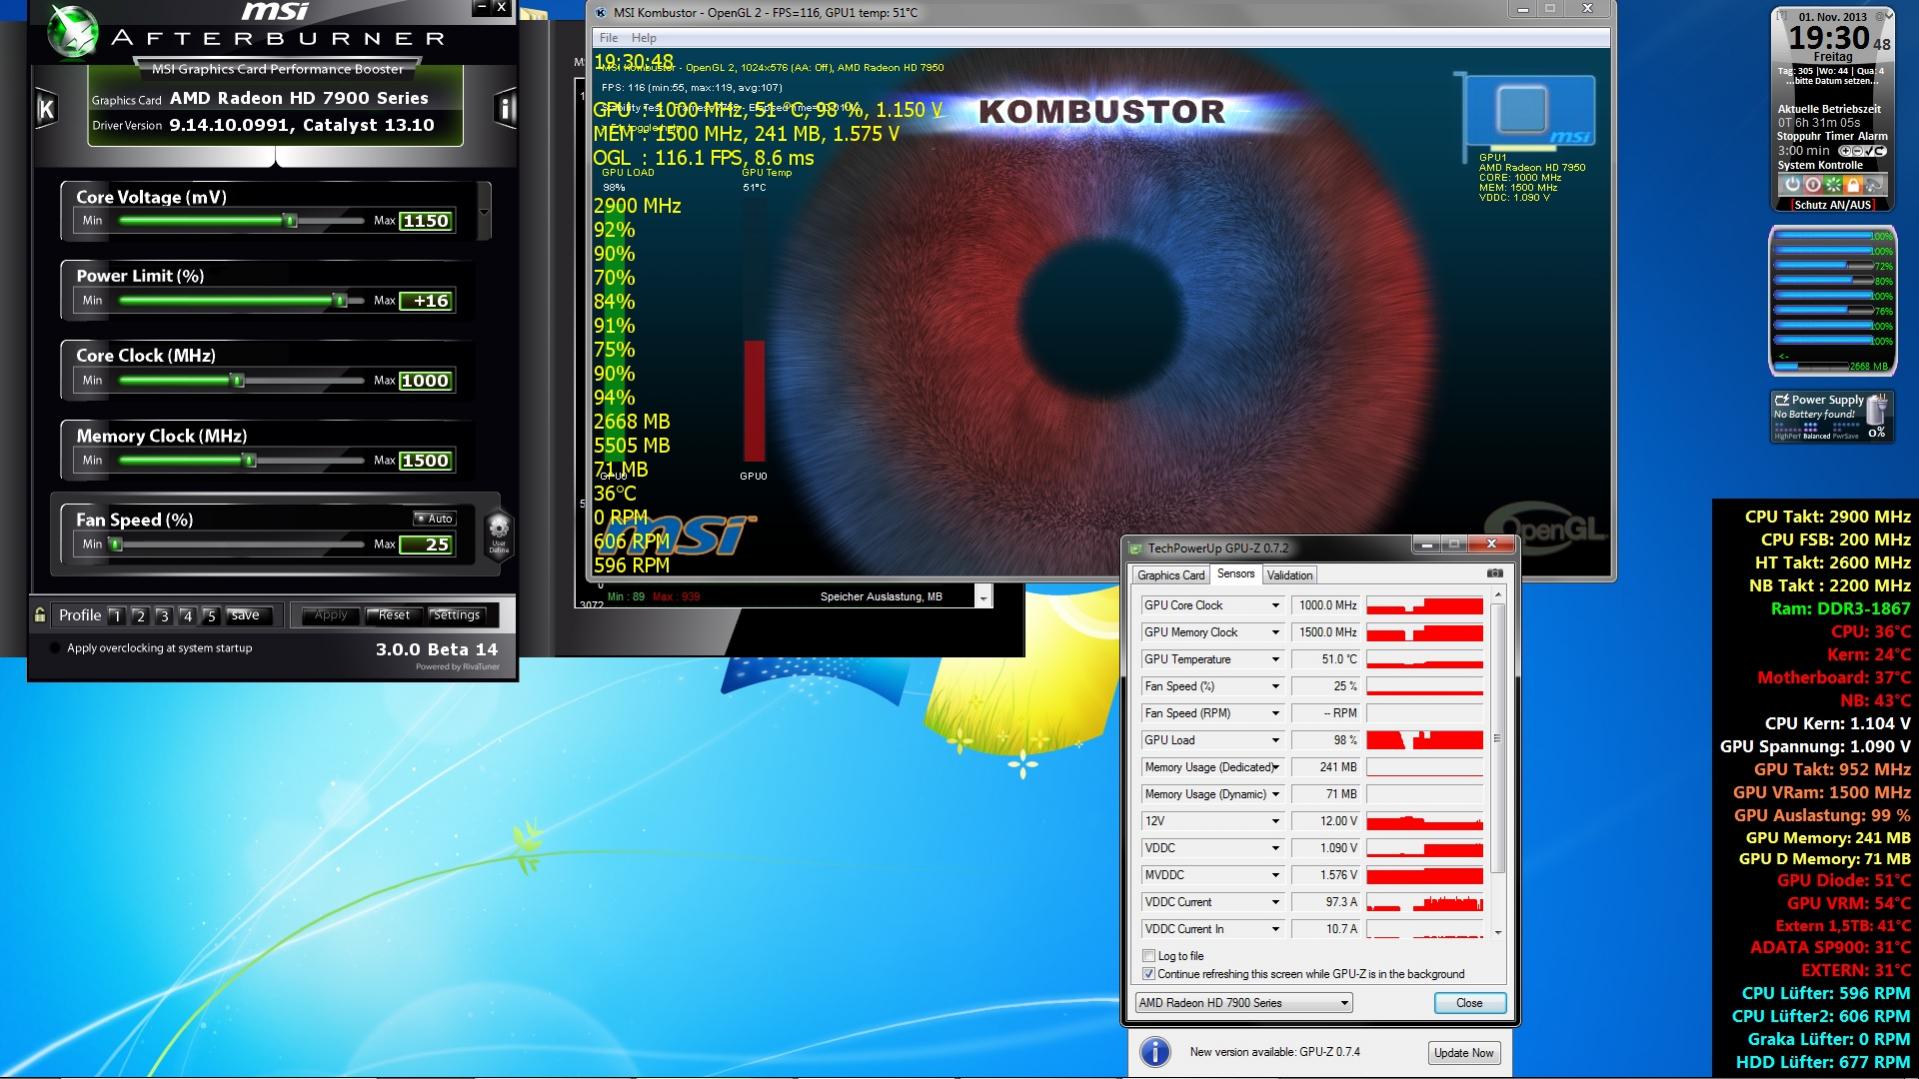Click the Power Limit slider handle

pos(340,300)
